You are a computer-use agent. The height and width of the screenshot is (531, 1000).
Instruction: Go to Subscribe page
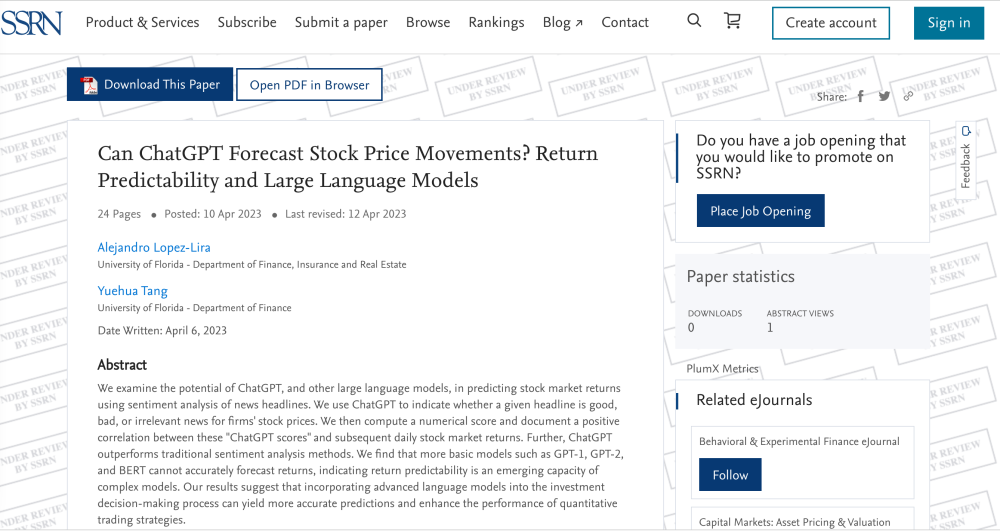pos(247,22)
